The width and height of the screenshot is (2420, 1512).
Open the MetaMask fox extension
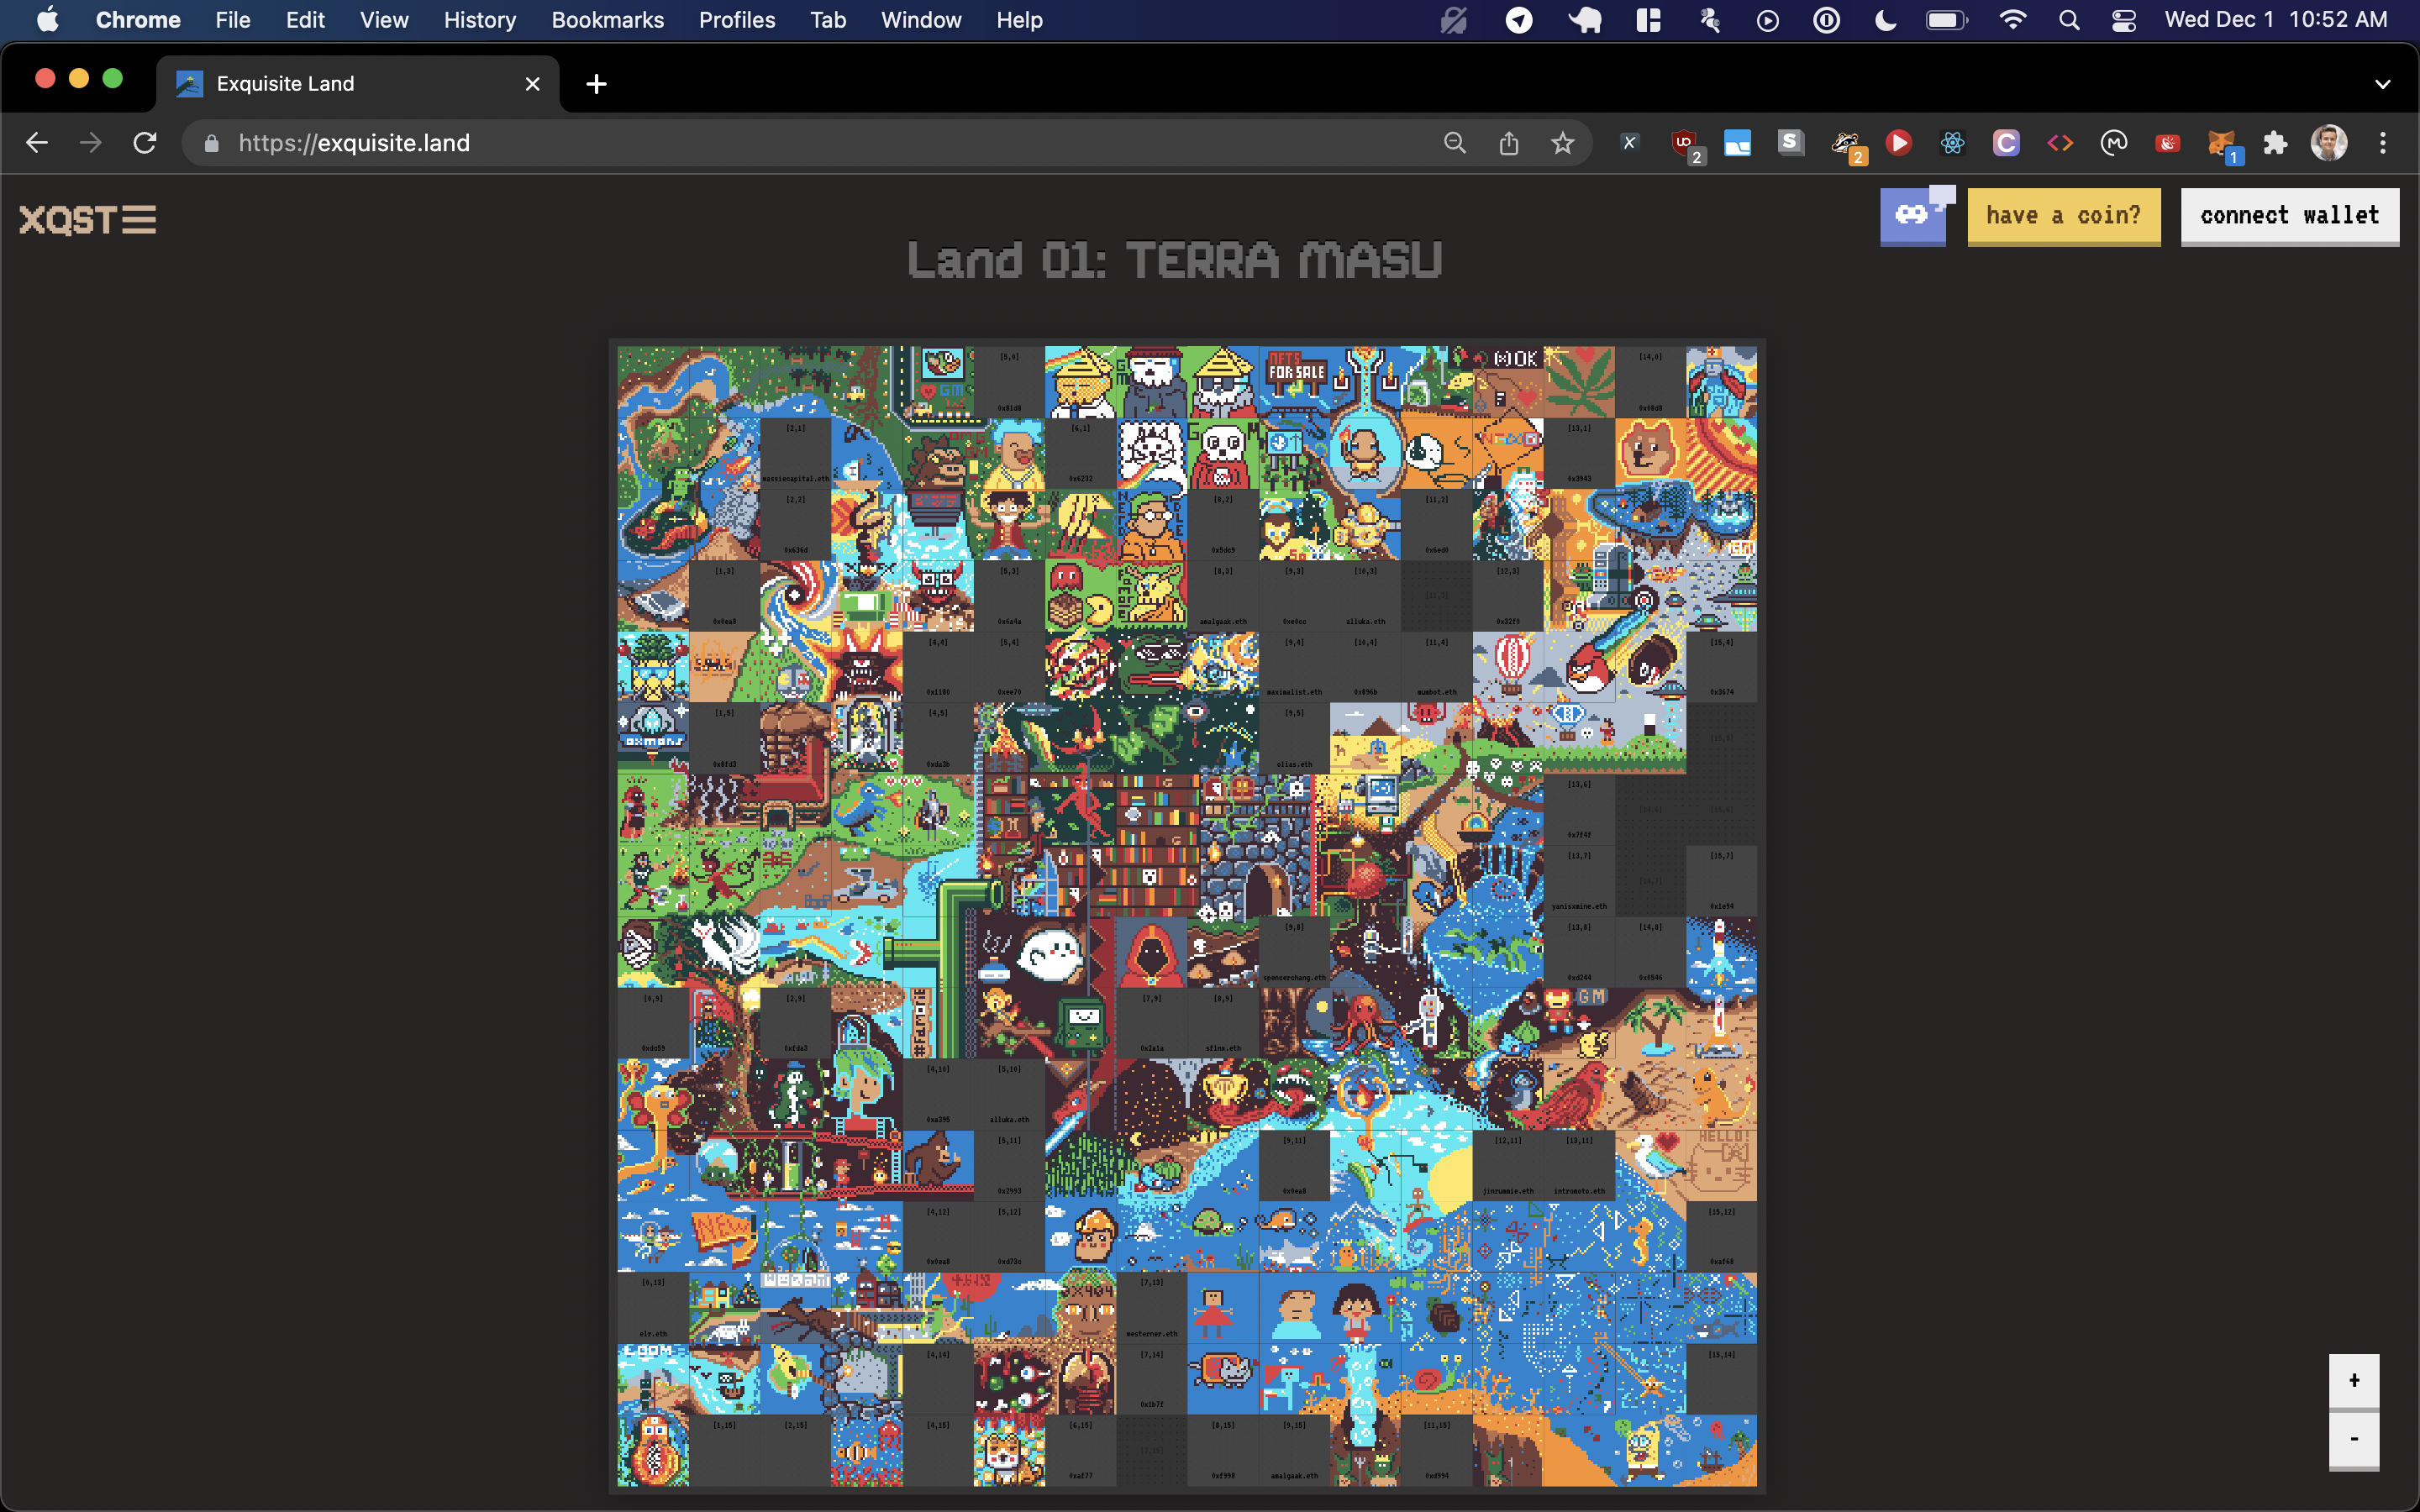pos(2221,143)
